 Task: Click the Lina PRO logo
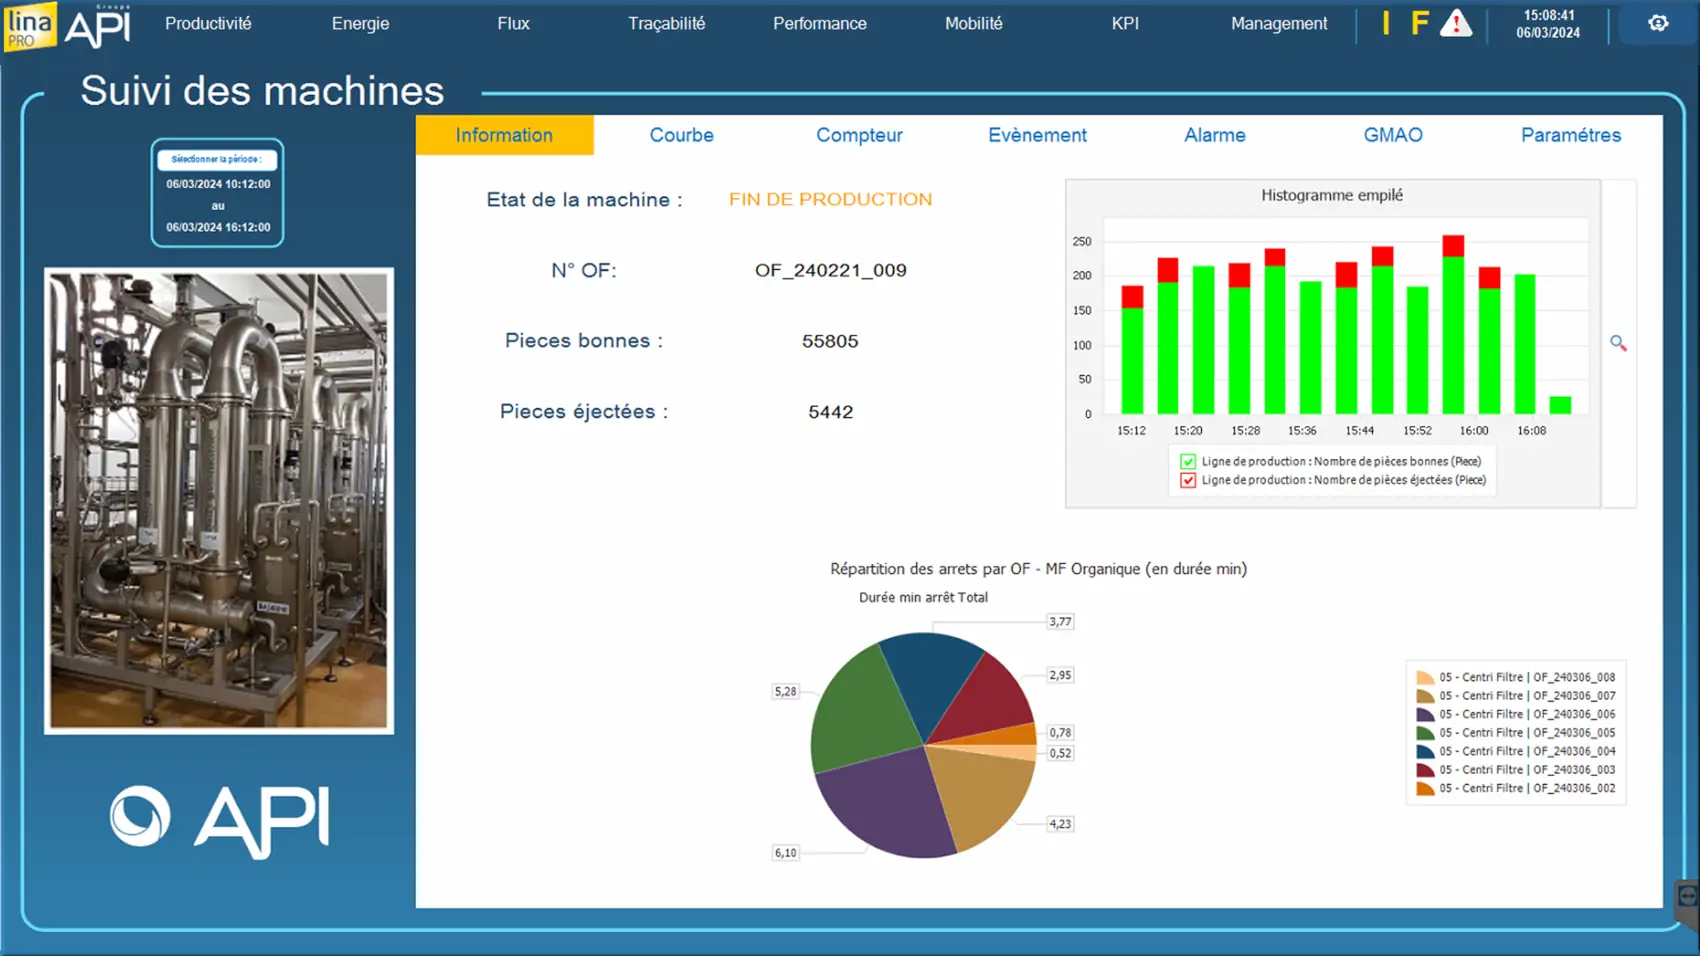(29, 25)
